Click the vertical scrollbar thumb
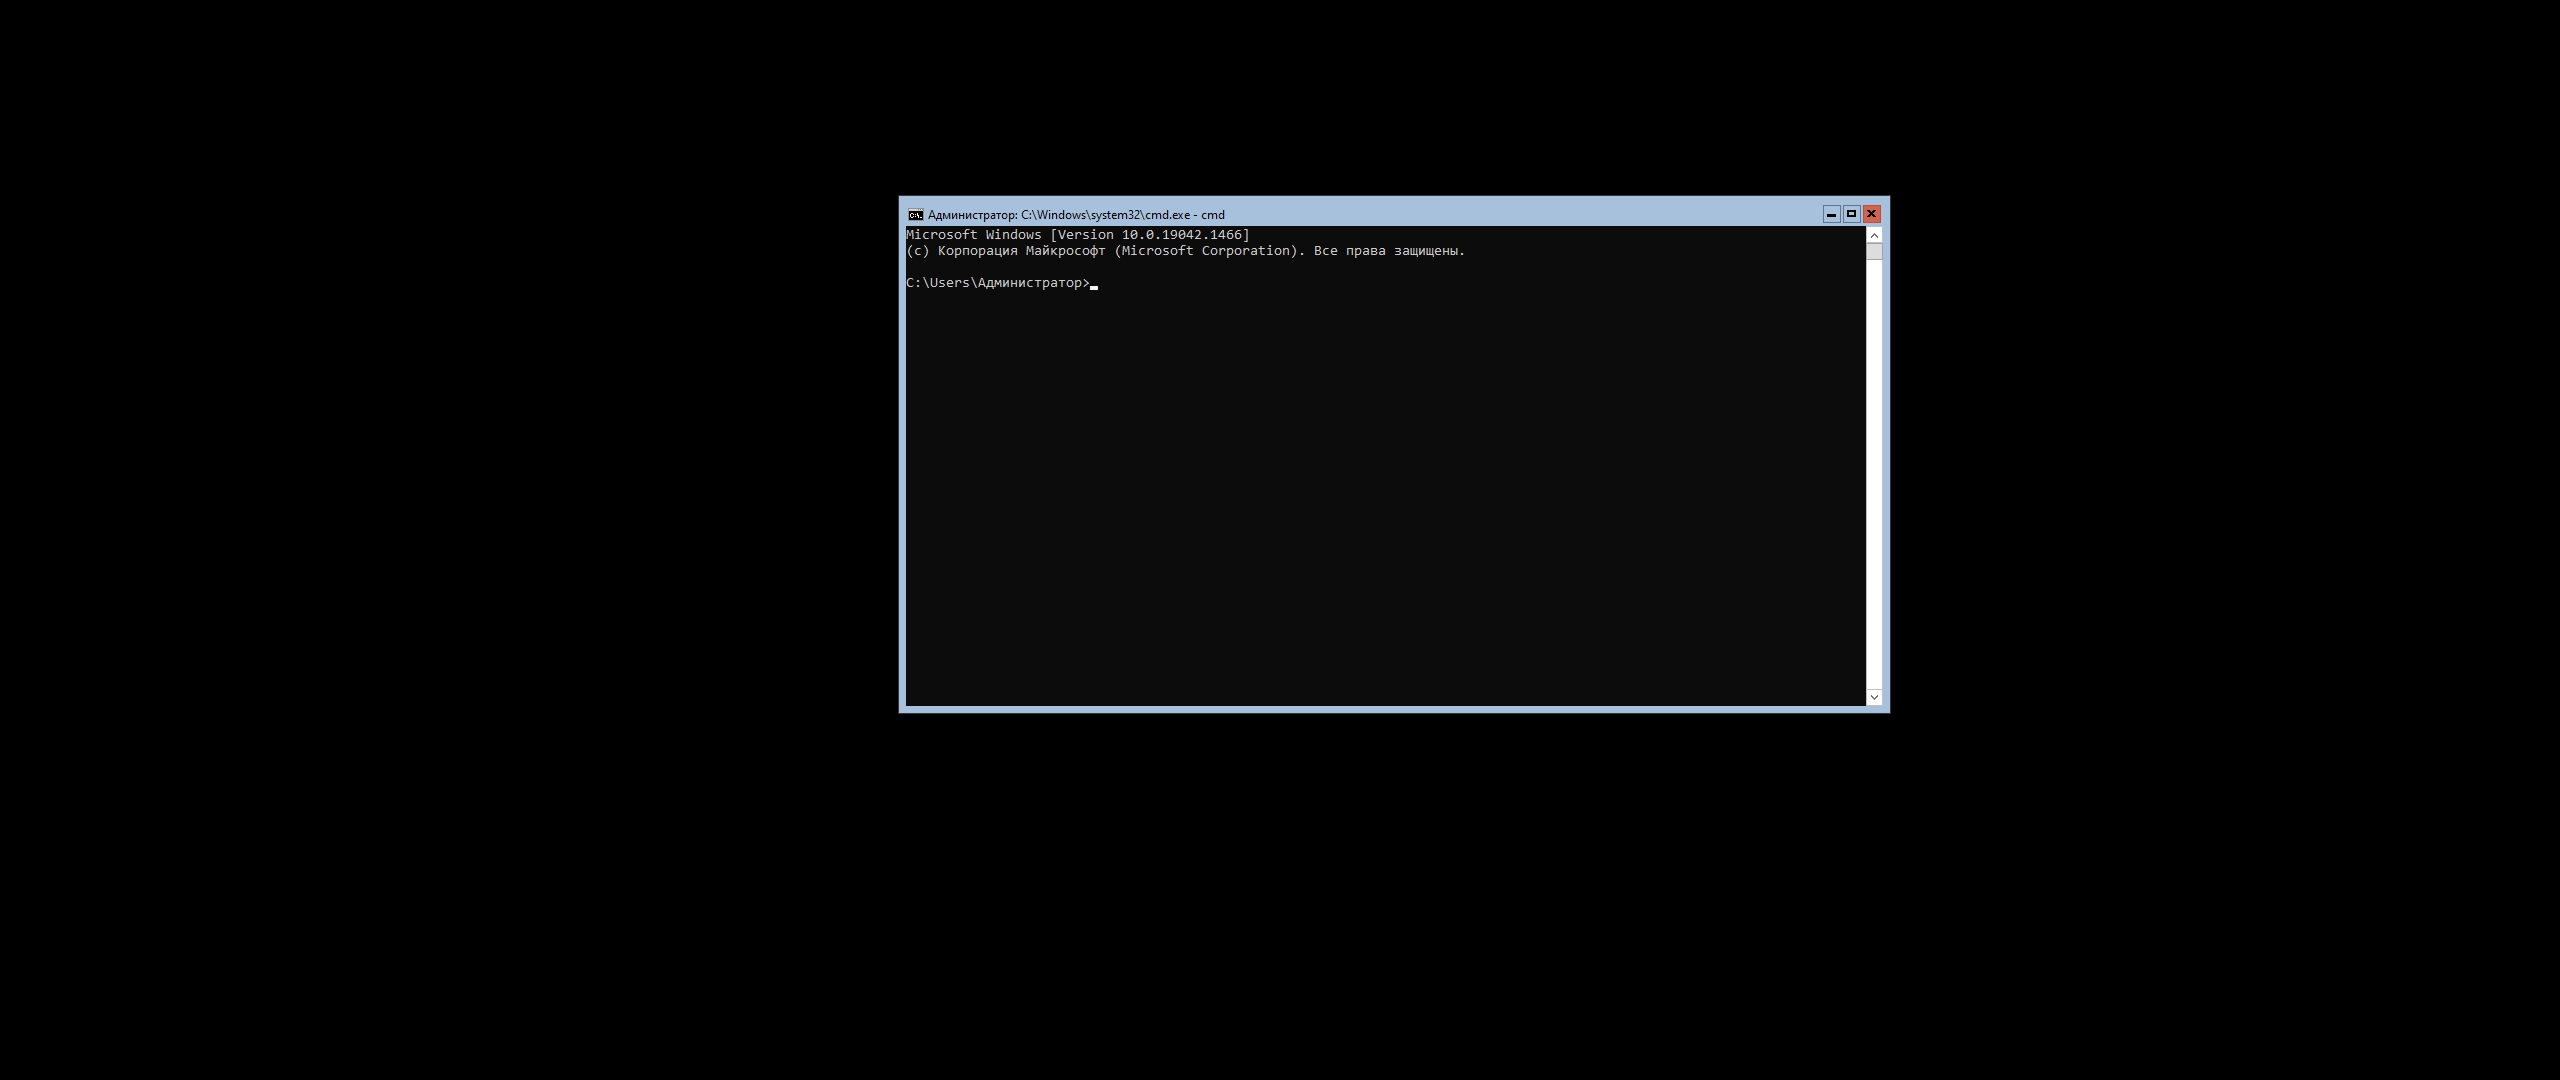The image size is (2560, 1080). click(x=1874, y=252)
